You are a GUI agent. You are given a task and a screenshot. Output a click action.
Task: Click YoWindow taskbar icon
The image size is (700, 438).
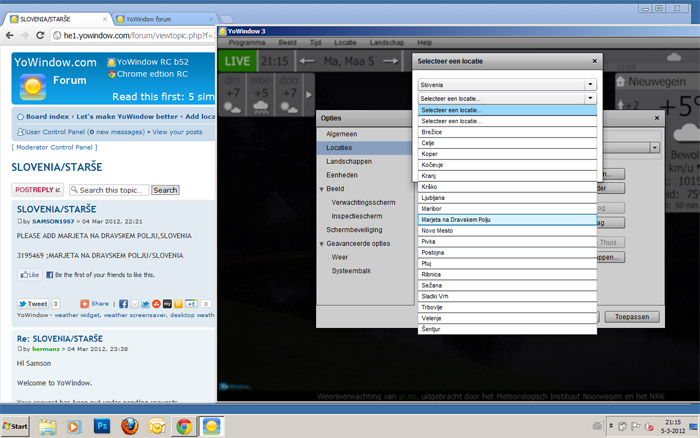click(211, 426)
